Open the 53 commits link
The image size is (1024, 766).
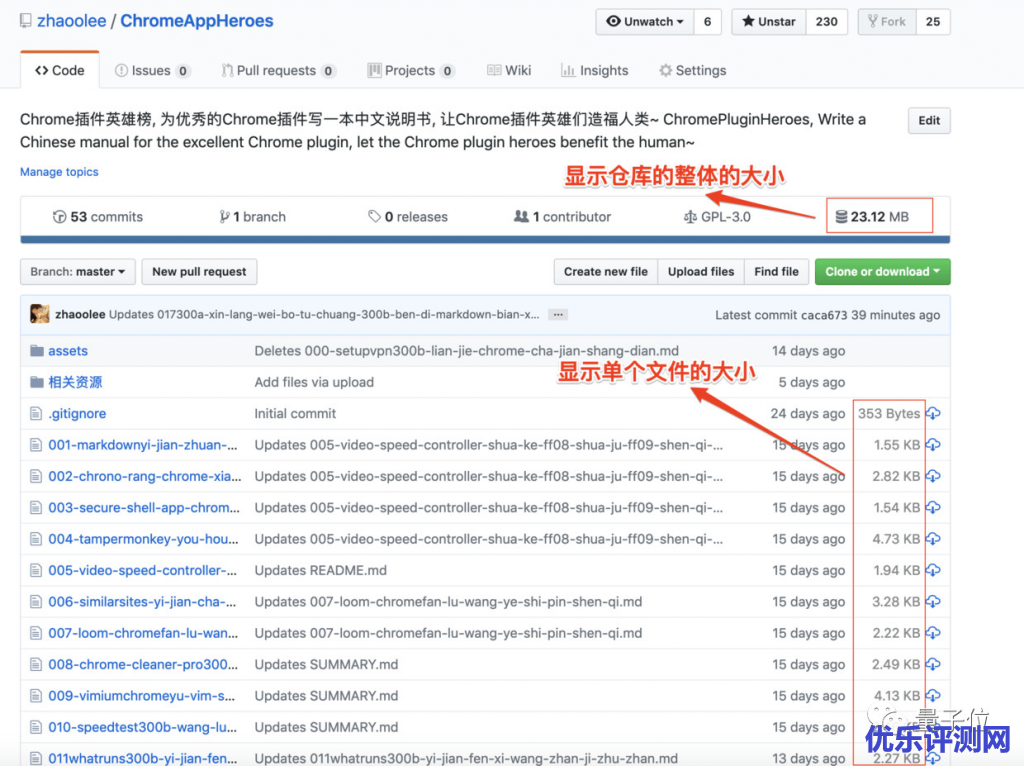98,217
